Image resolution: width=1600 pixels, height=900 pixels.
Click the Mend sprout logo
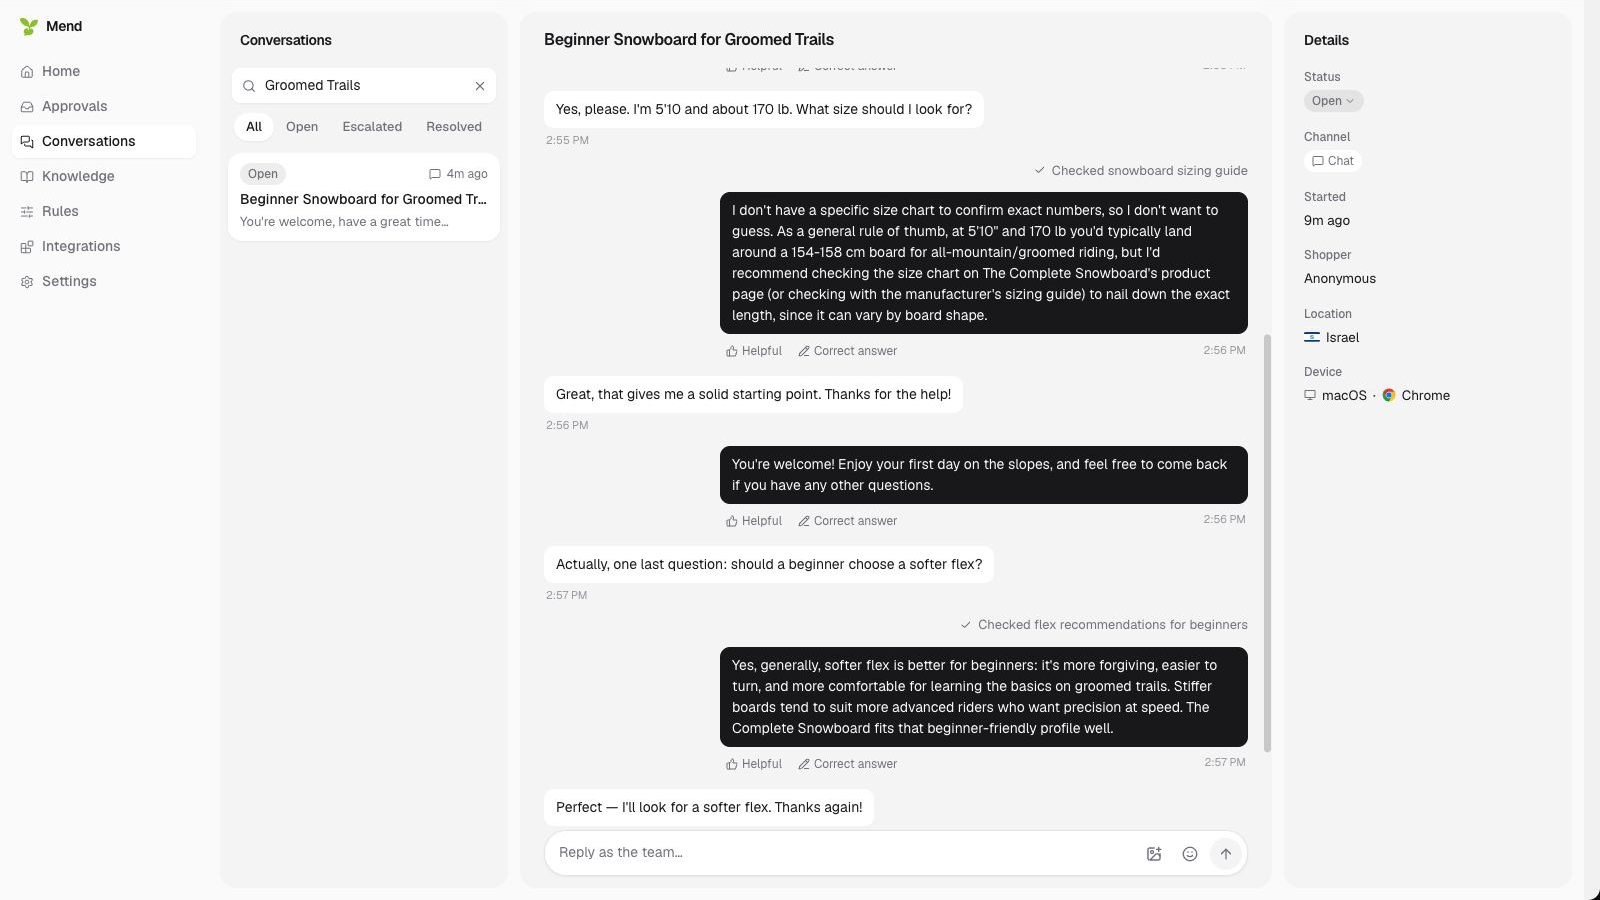pyautogui.click(x=29, y=27)
